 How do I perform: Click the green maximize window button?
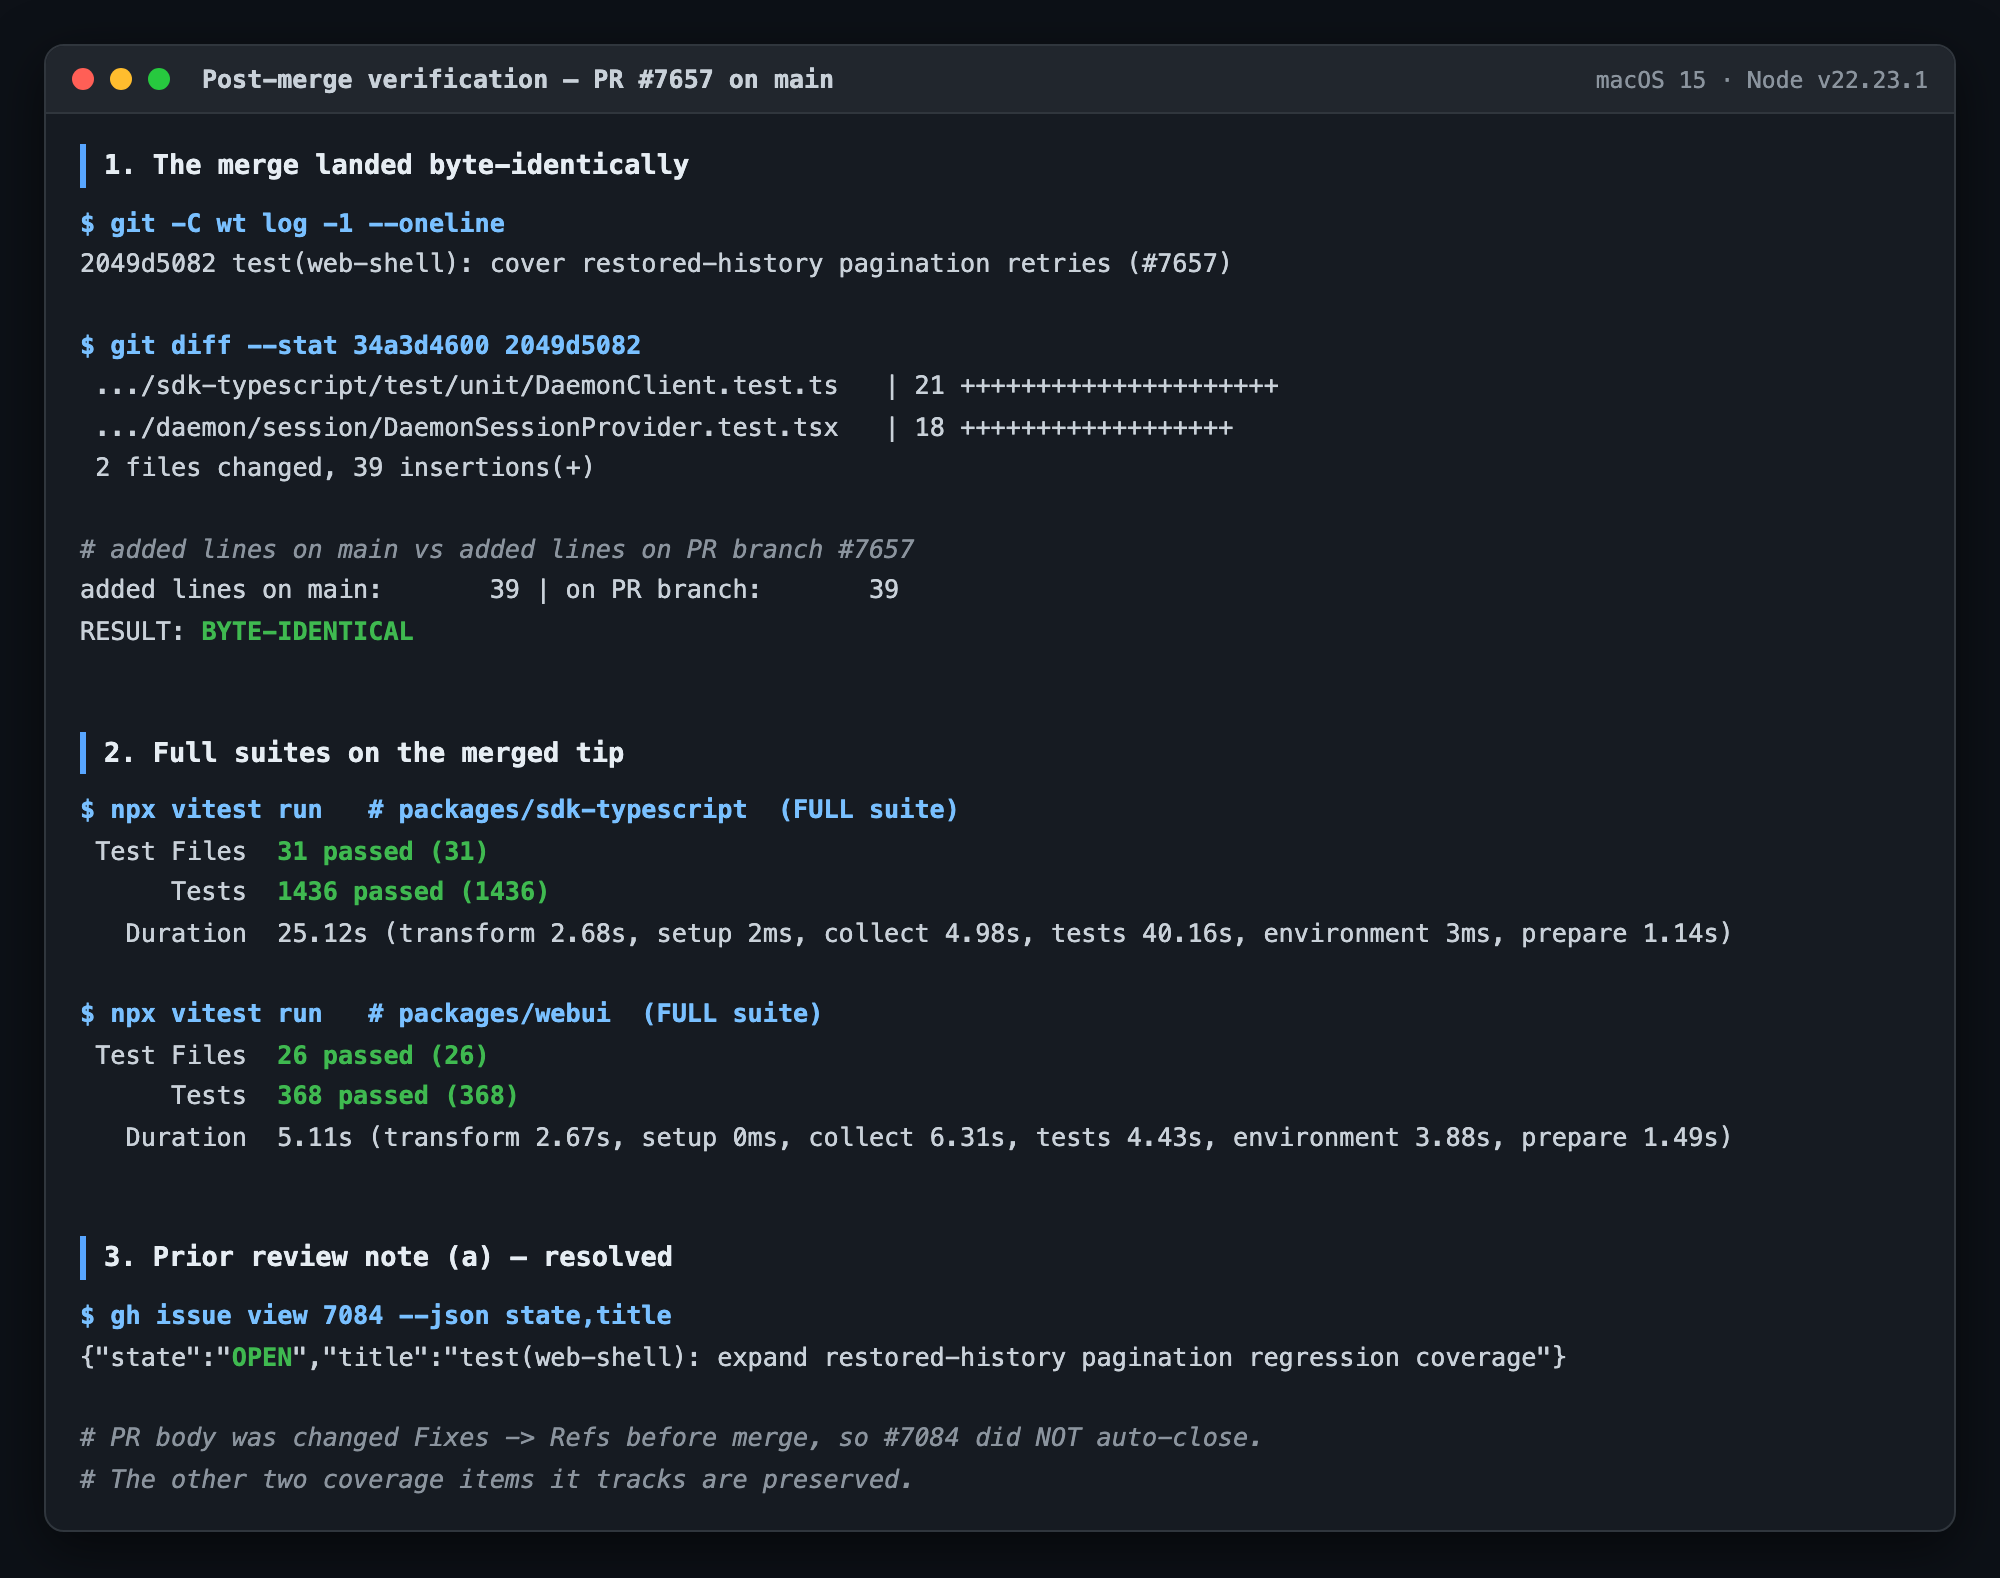click(x=159, y=79)
